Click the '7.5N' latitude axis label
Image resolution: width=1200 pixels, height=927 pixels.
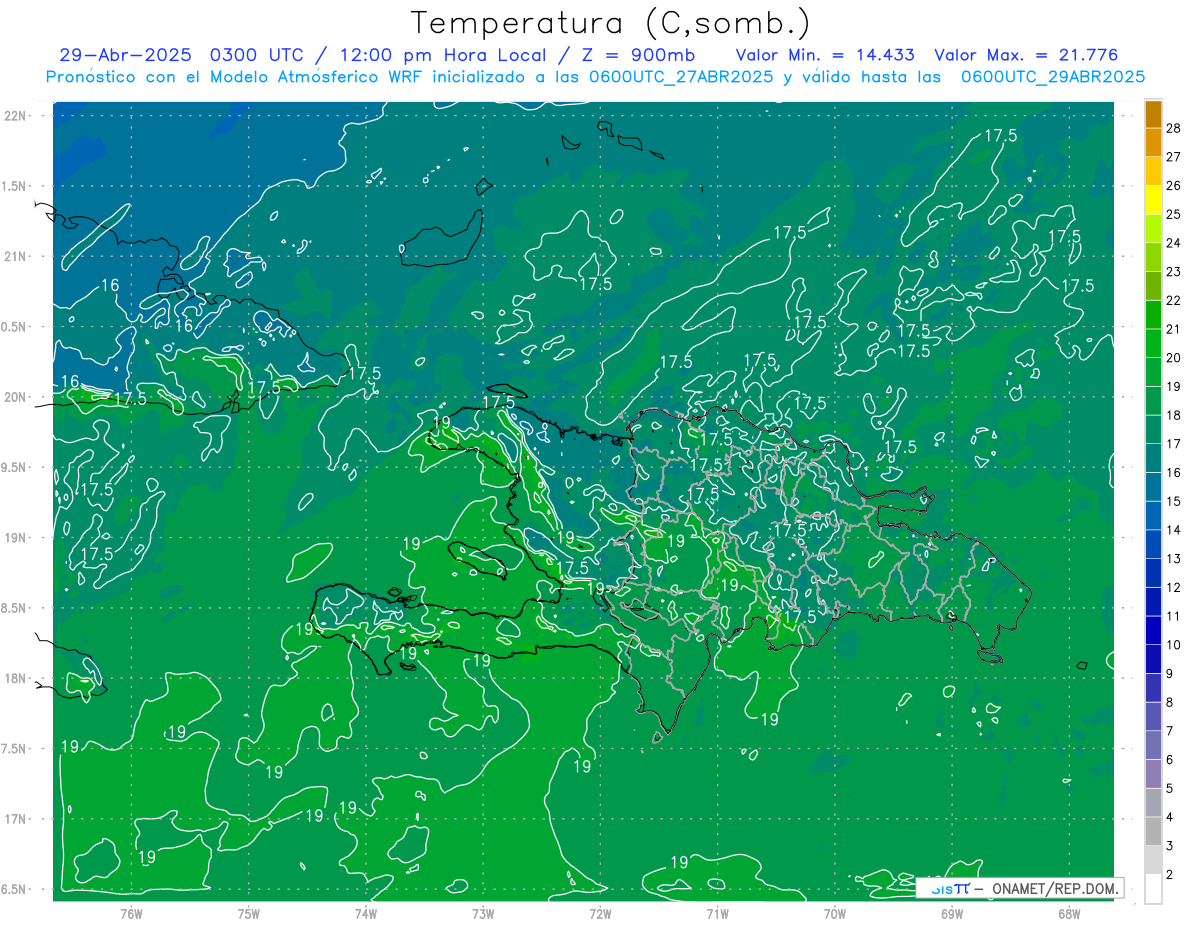click(x=15, y=749)
